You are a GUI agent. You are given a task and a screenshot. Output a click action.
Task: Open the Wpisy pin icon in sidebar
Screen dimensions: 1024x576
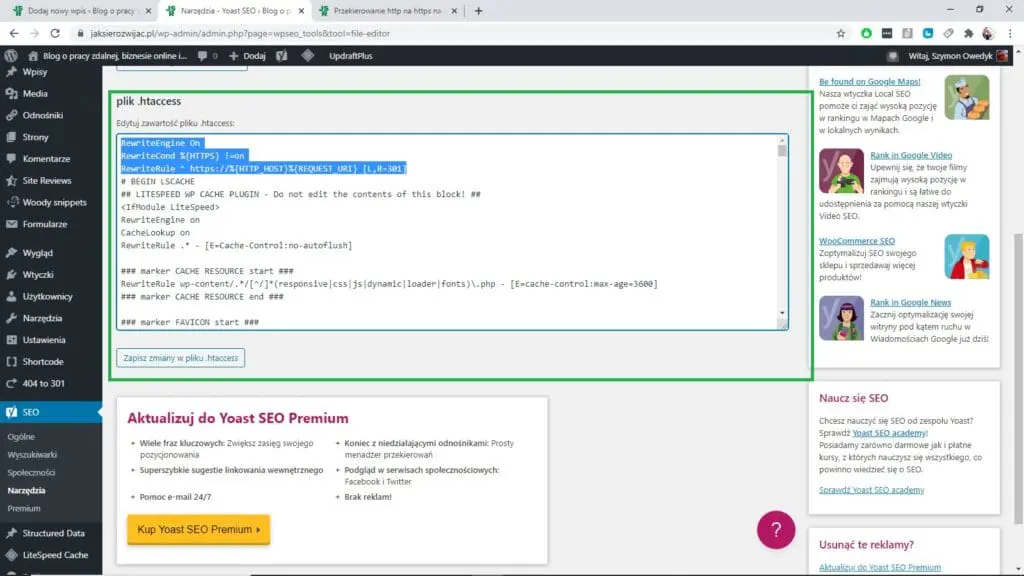point(11,72)
